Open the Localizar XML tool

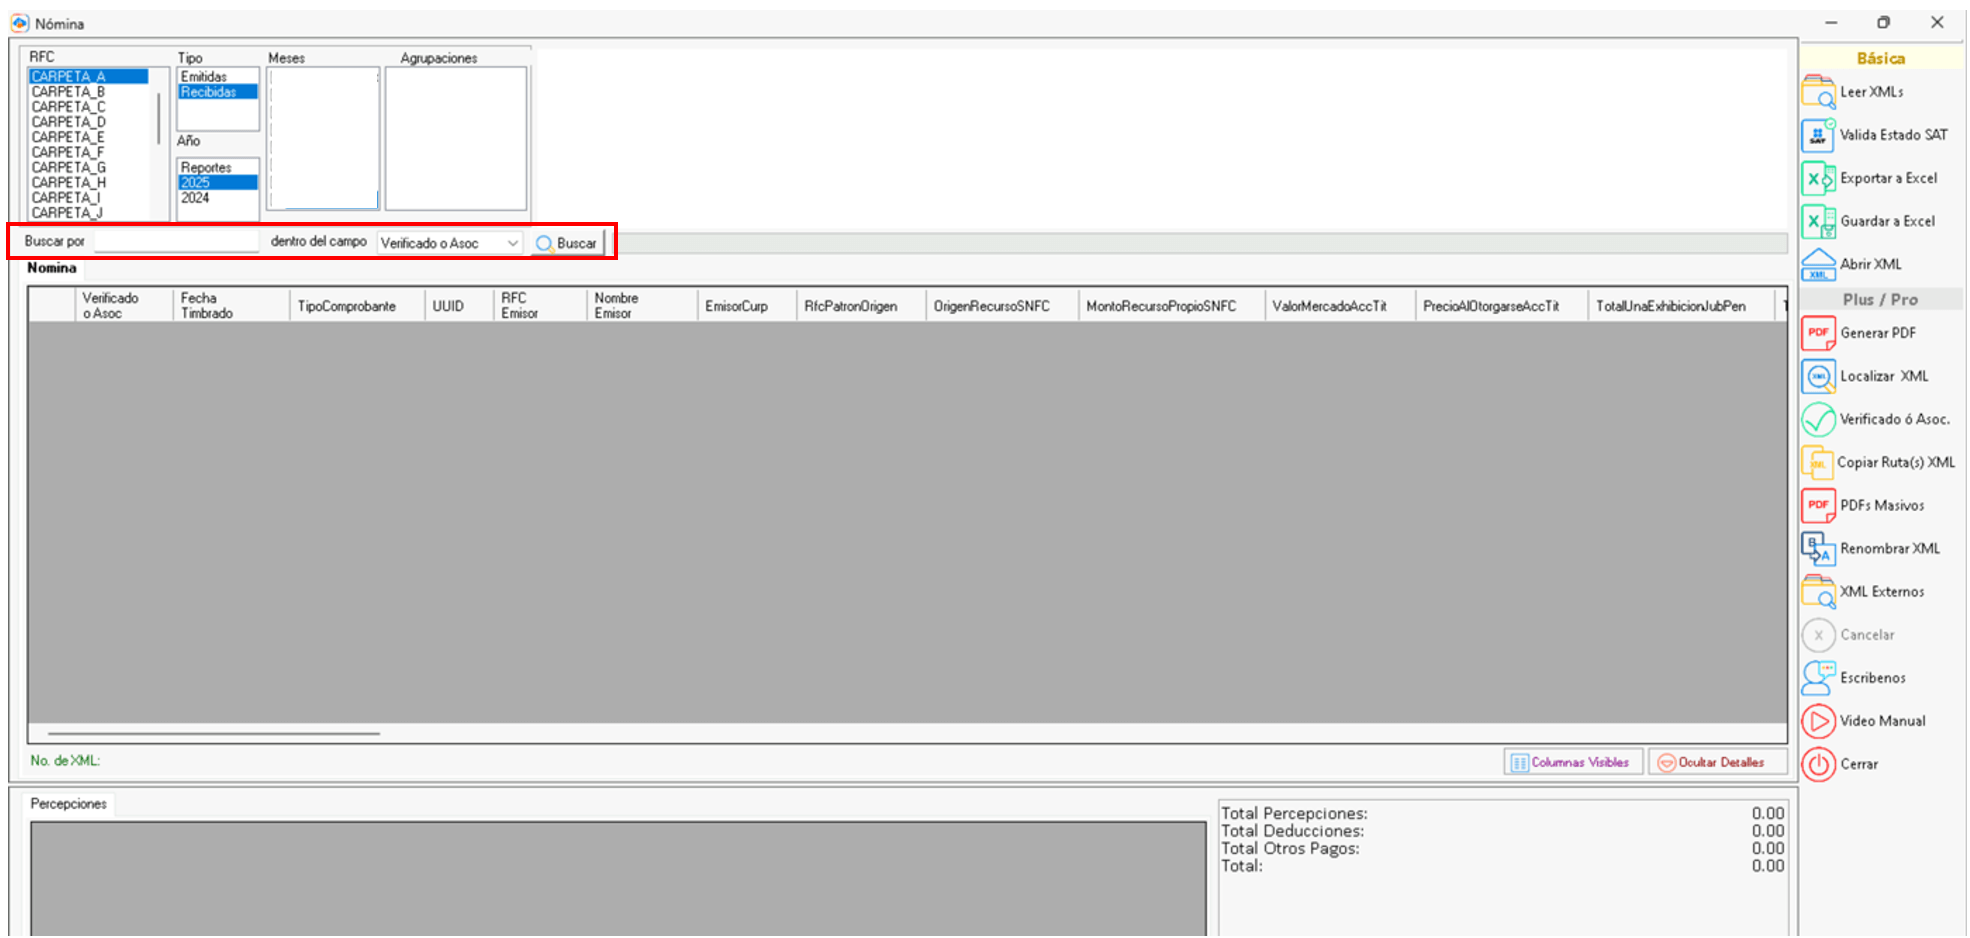click(1818, 377)
